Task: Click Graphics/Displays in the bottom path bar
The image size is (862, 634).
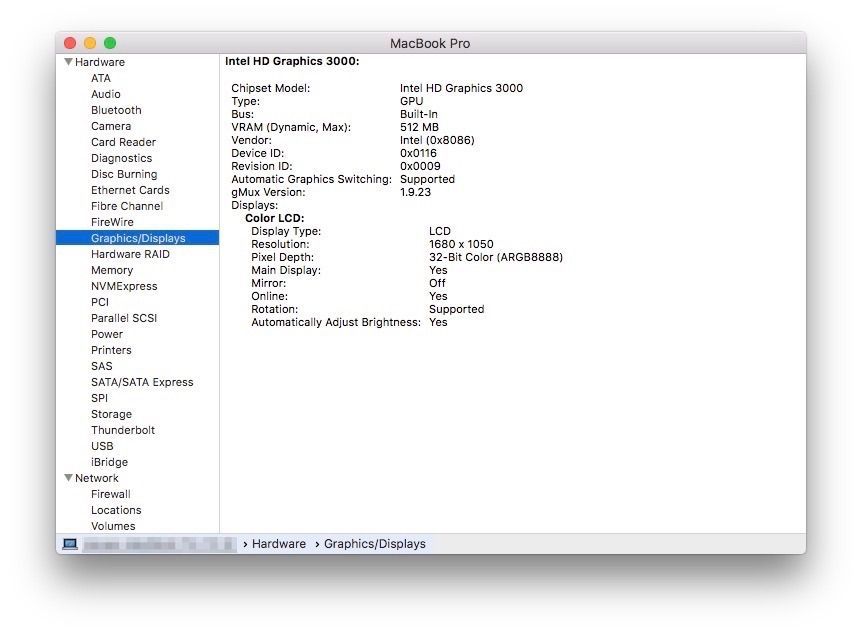Action: (374, 544)
